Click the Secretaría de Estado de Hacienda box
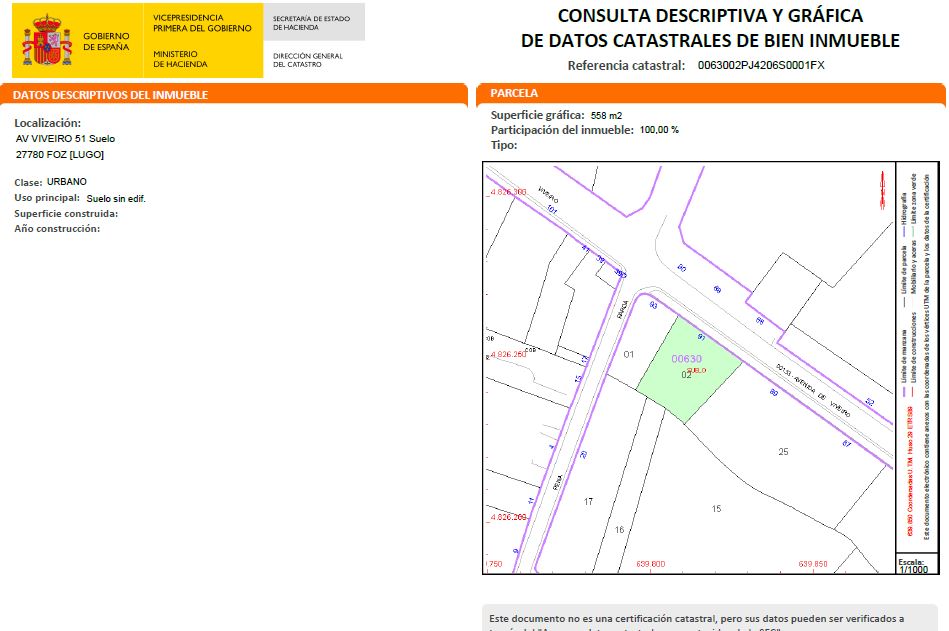949x631 pixels. click(x=311, y=23)
